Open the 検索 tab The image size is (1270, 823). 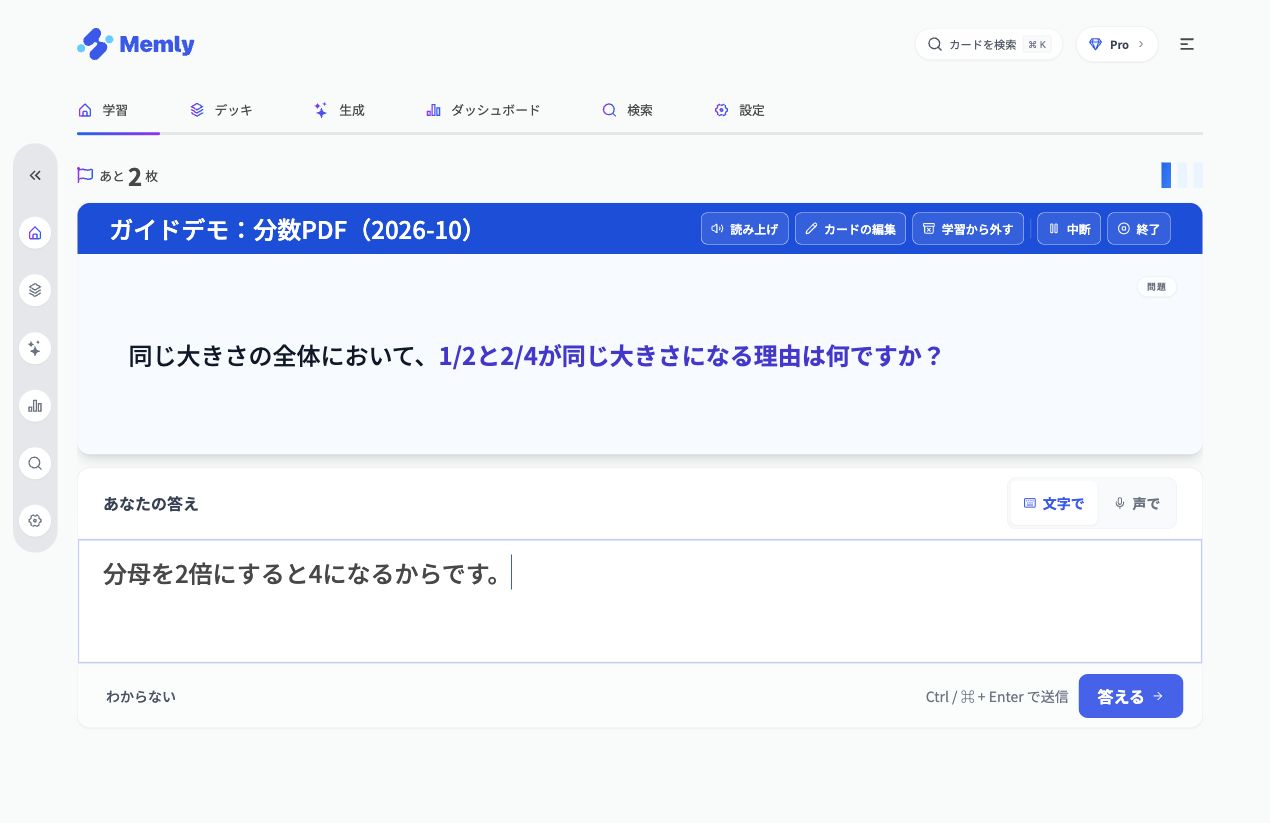tap(627, 110)
